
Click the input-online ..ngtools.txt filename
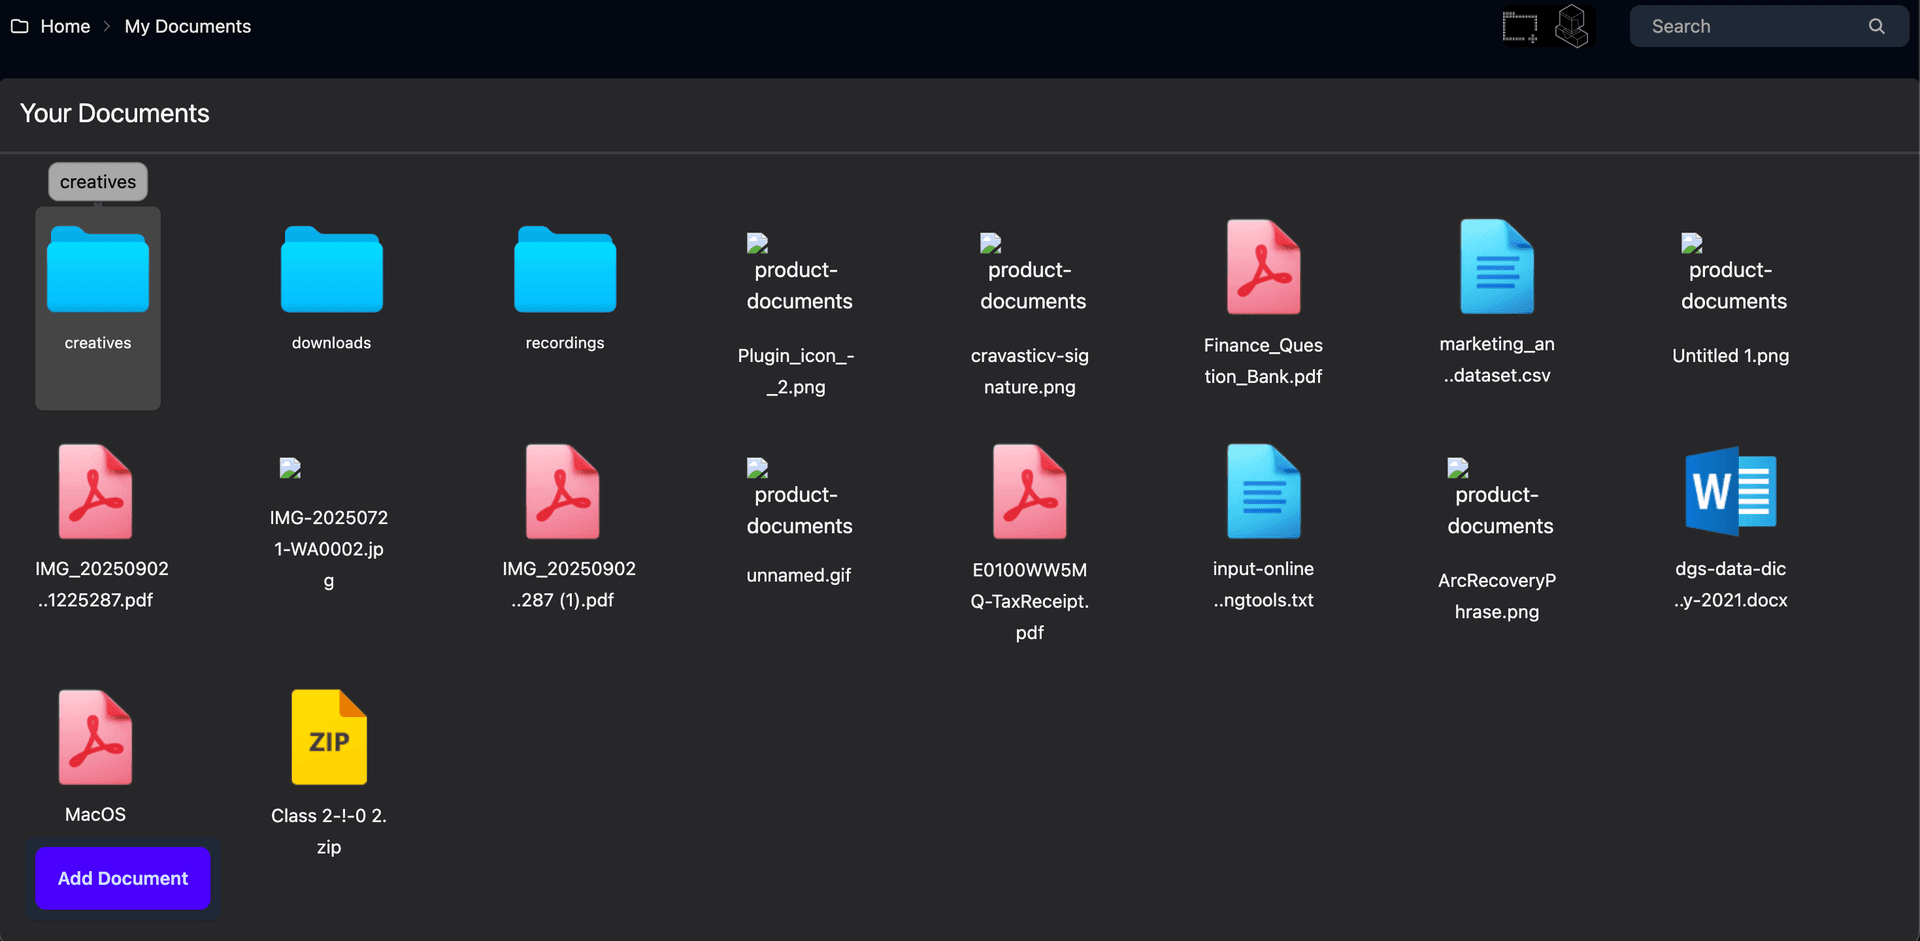(x=1264, y=584)
